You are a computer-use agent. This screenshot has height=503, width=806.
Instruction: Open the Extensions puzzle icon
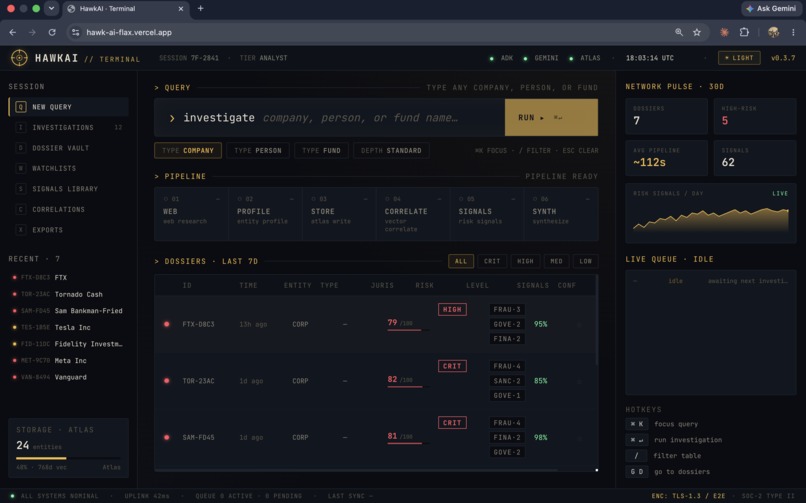[744, 32]
